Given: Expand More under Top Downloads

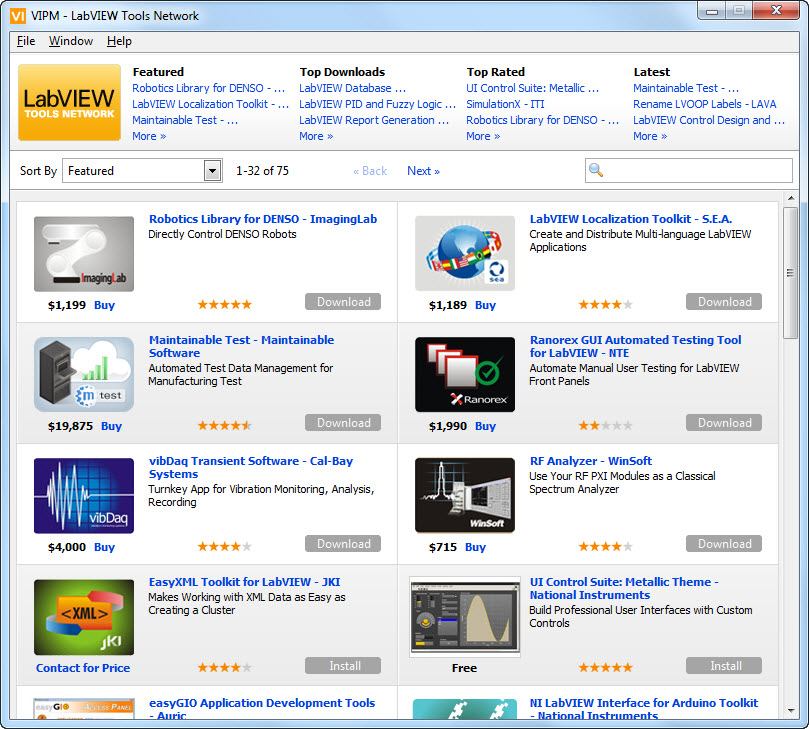Looking at the screenshot, I should (x=316, y=136).
